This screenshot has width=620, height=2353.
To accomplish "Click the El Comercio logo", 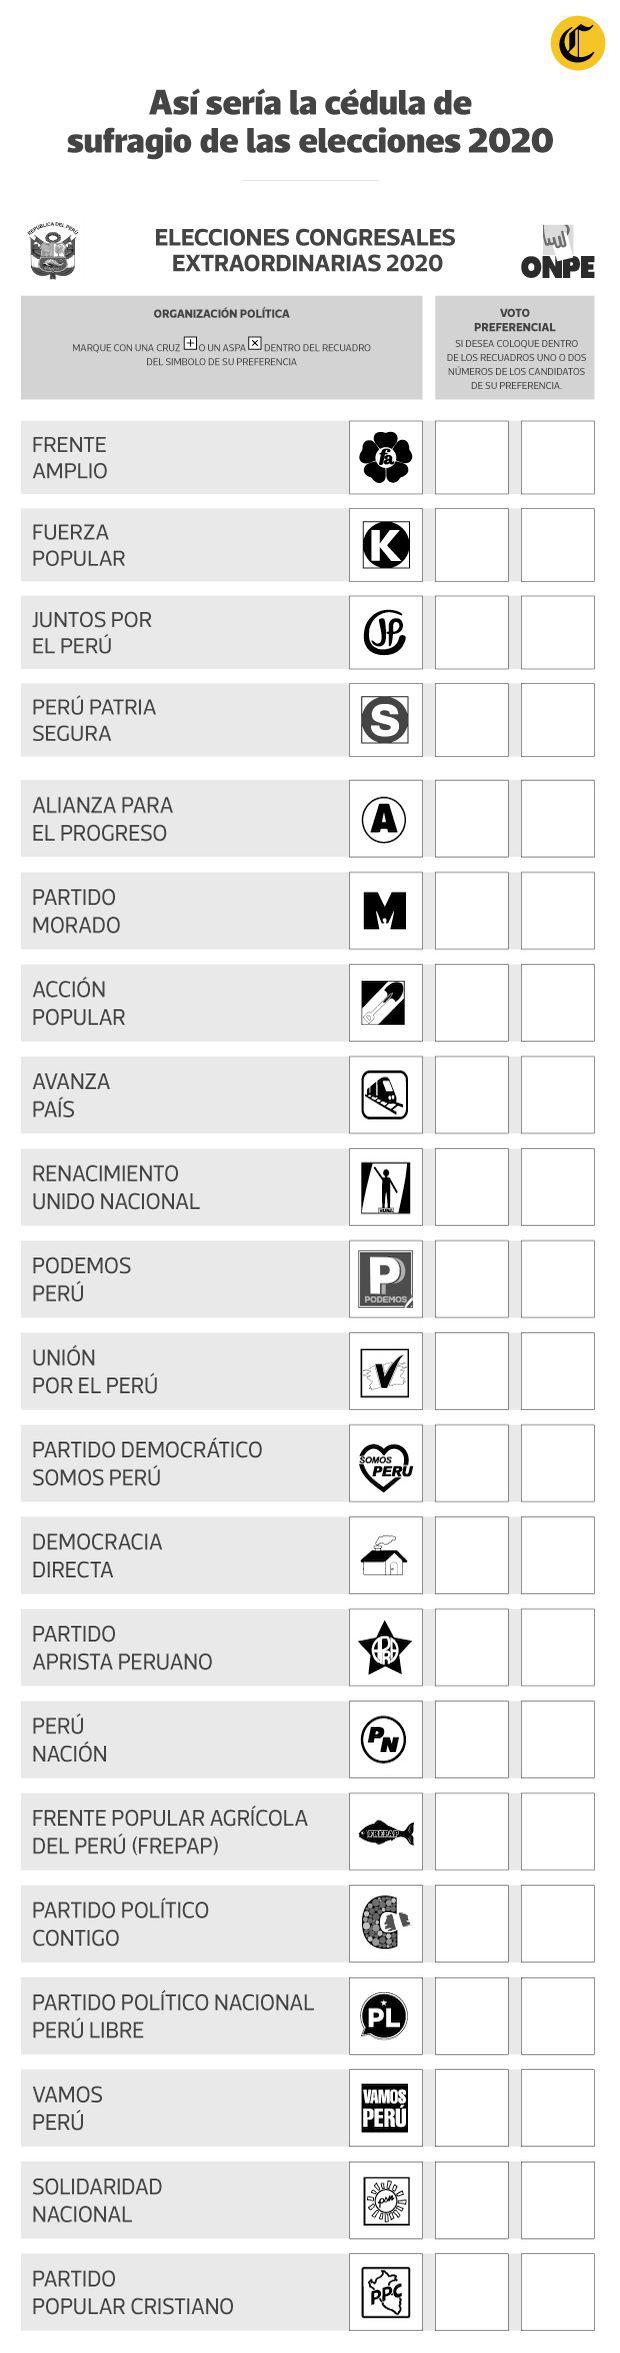I will (x=577, y=44).
